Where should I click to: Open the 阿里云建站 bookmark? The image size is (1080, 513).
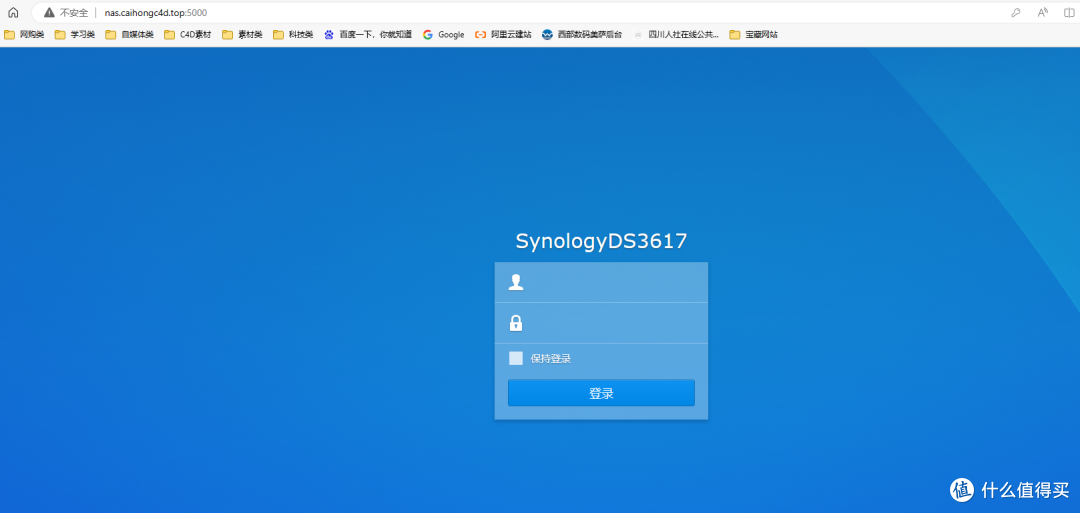503,34
